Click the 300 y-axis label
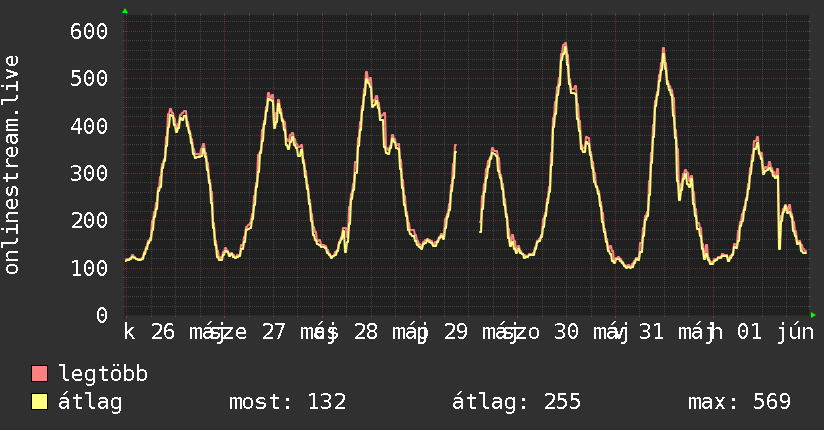Screen dimensions: 824x430 click(x=89, y=173)
